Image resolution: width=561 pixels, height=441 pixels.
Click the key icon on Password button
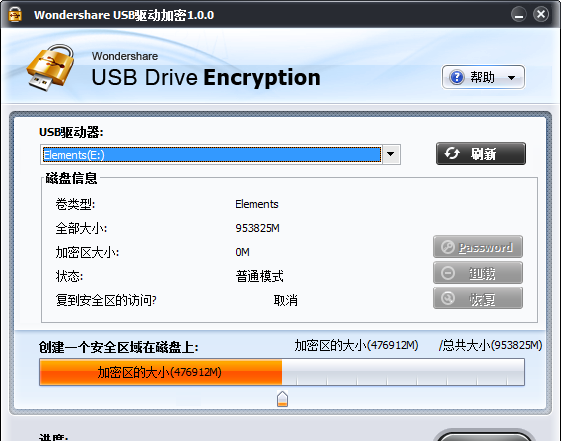click(448, 247)
